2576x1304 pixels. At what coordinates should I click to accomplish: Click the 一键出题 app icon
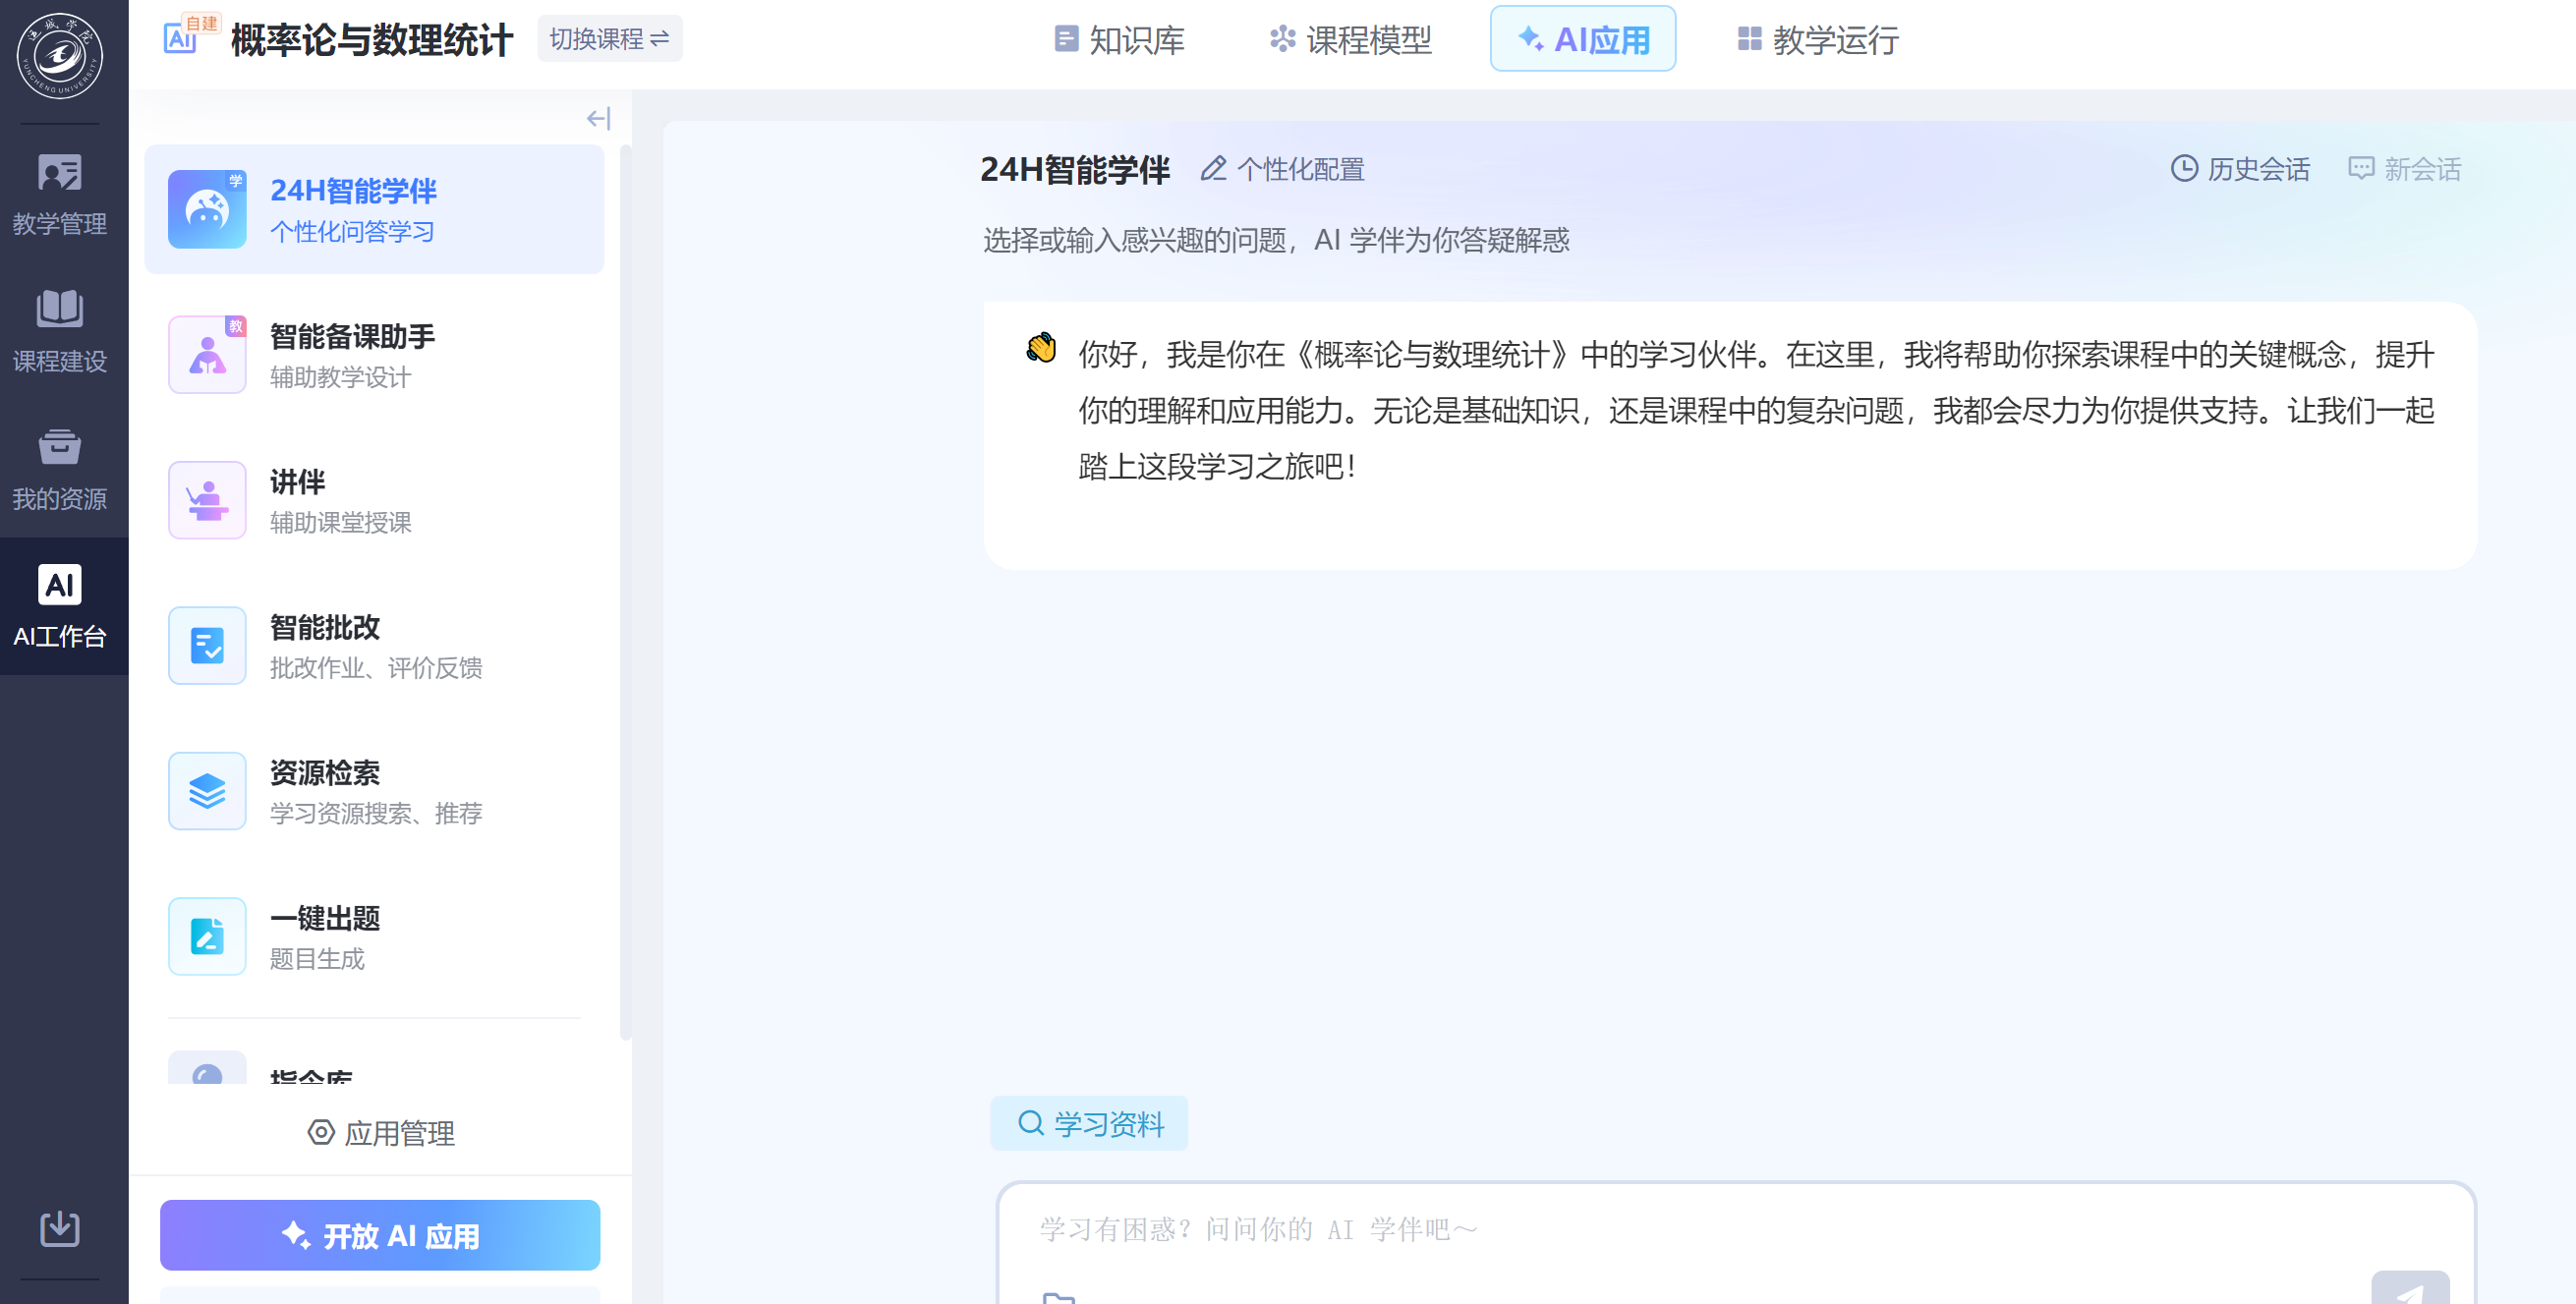pyautogui.click(x=207, y=936)
